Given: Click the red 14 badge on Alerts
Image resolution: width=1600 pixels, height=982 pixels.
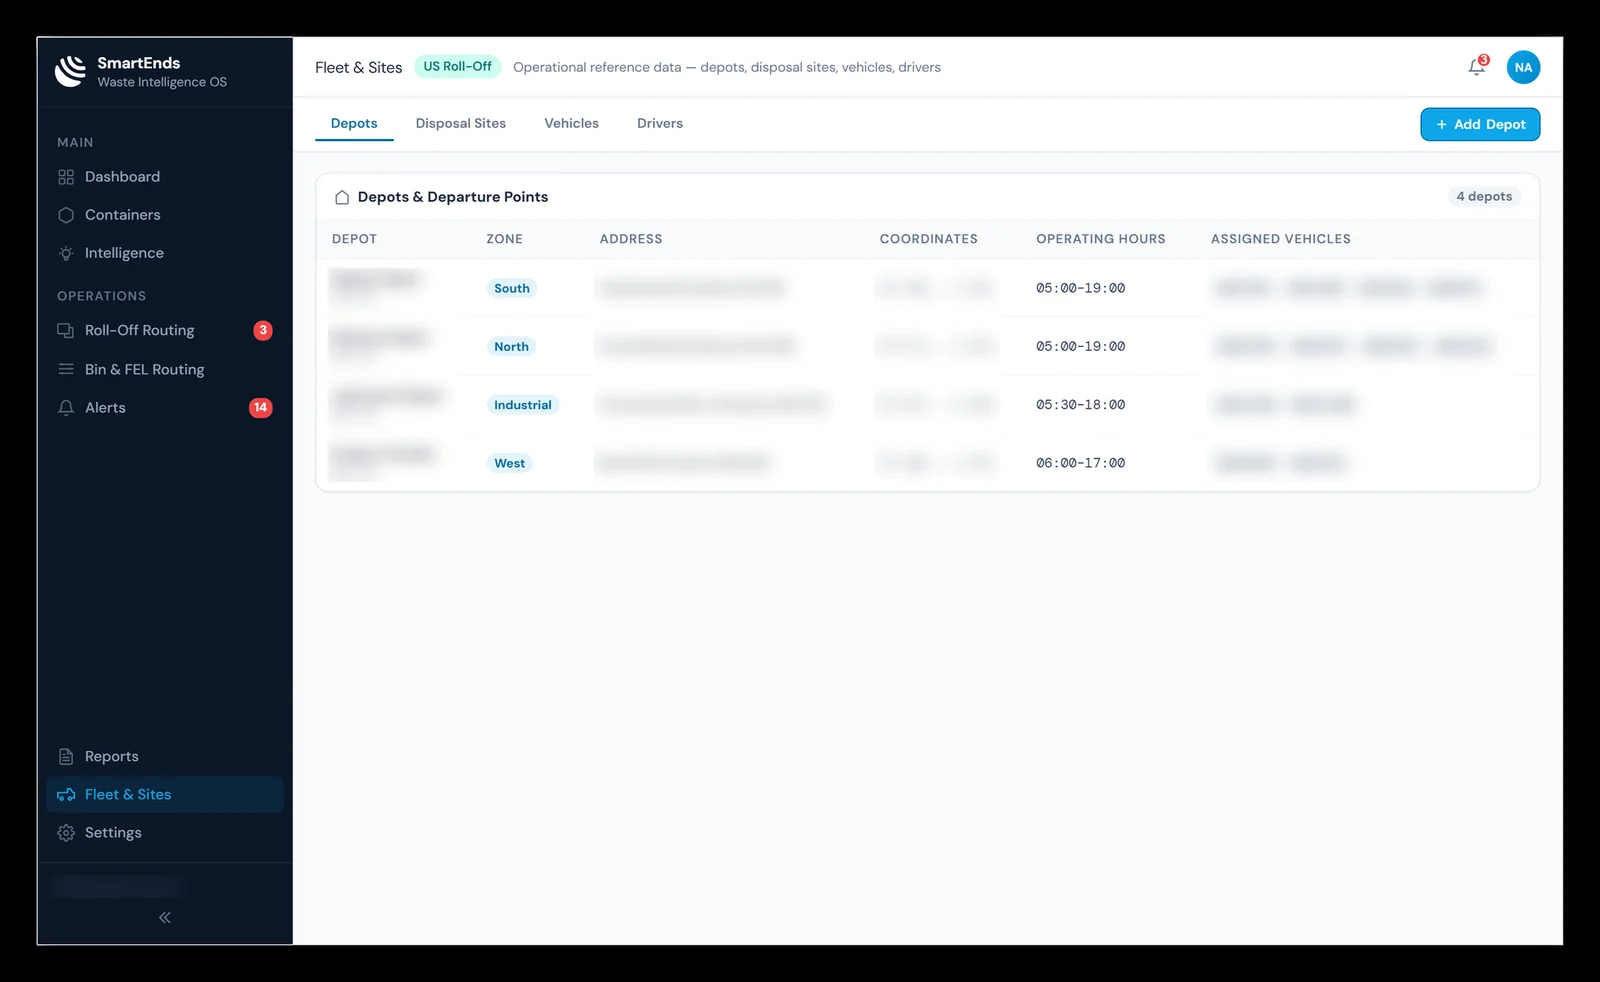Looking at the screenshot, I should coord(260,407).
